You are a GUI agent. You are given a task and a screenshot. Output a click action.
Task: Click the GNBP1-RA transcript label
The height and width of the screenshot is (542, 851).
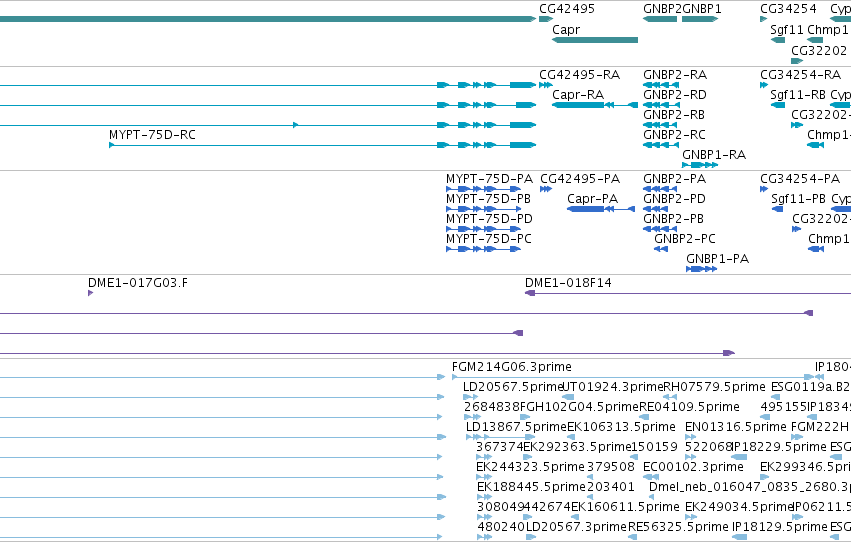point(714,155)
